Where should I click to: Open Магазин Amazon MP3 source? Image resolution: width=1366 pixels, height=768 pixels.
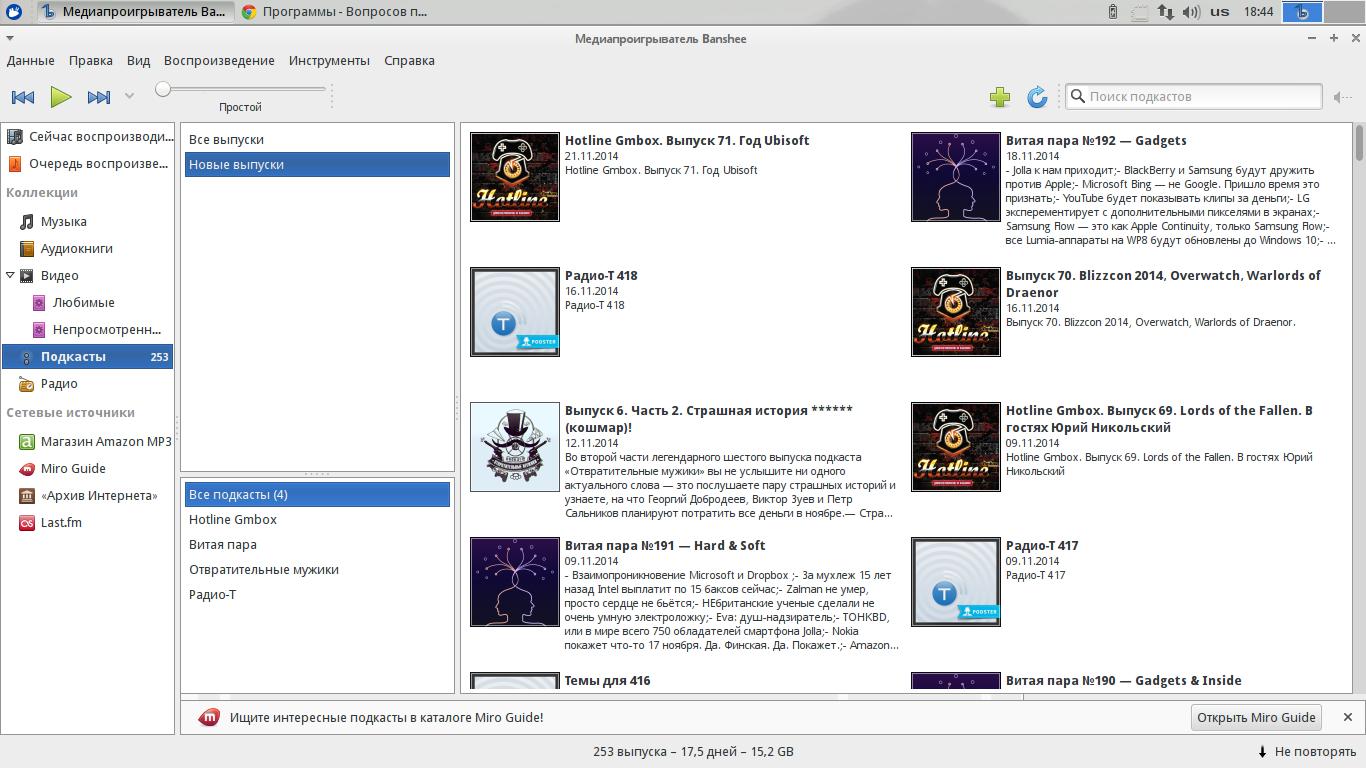coord(88,442)
